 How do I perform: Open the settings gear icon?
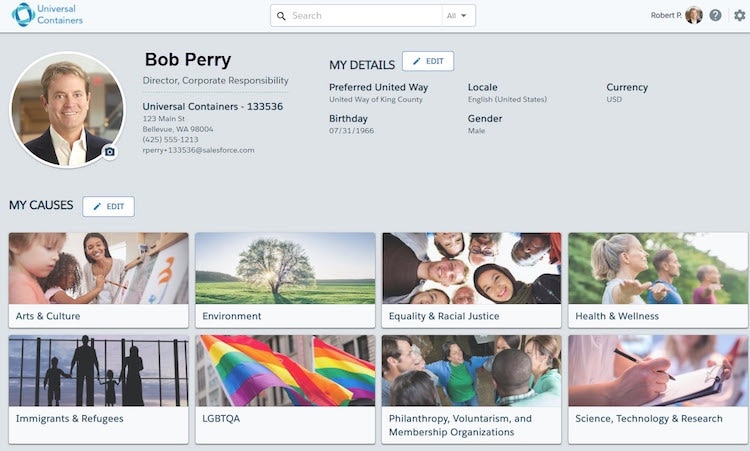[x=739, y=15]
